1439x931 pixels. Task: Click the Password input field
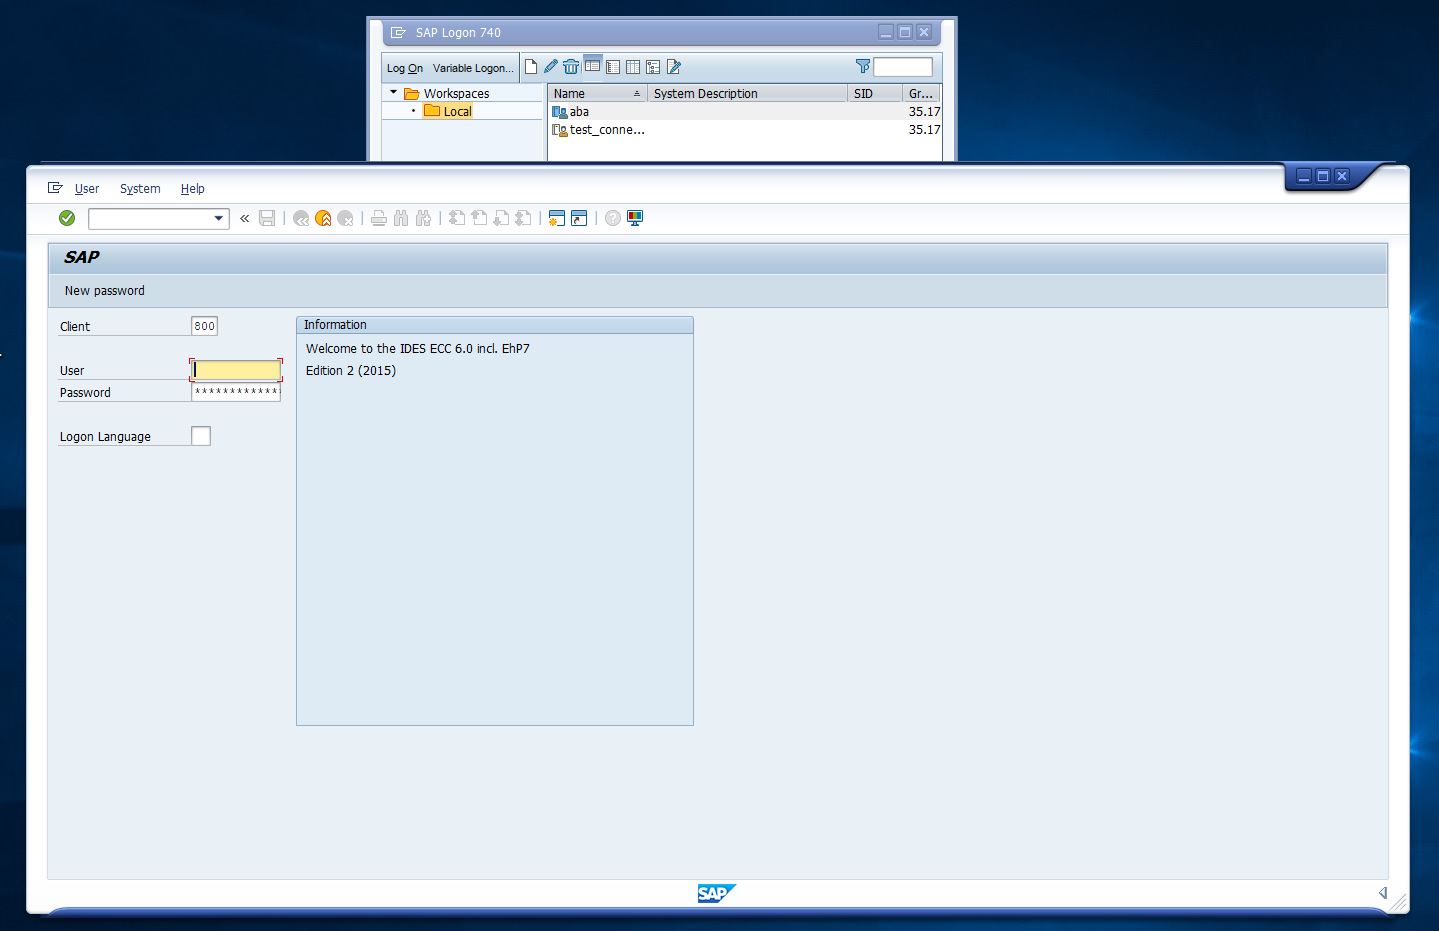pos(236,392)
